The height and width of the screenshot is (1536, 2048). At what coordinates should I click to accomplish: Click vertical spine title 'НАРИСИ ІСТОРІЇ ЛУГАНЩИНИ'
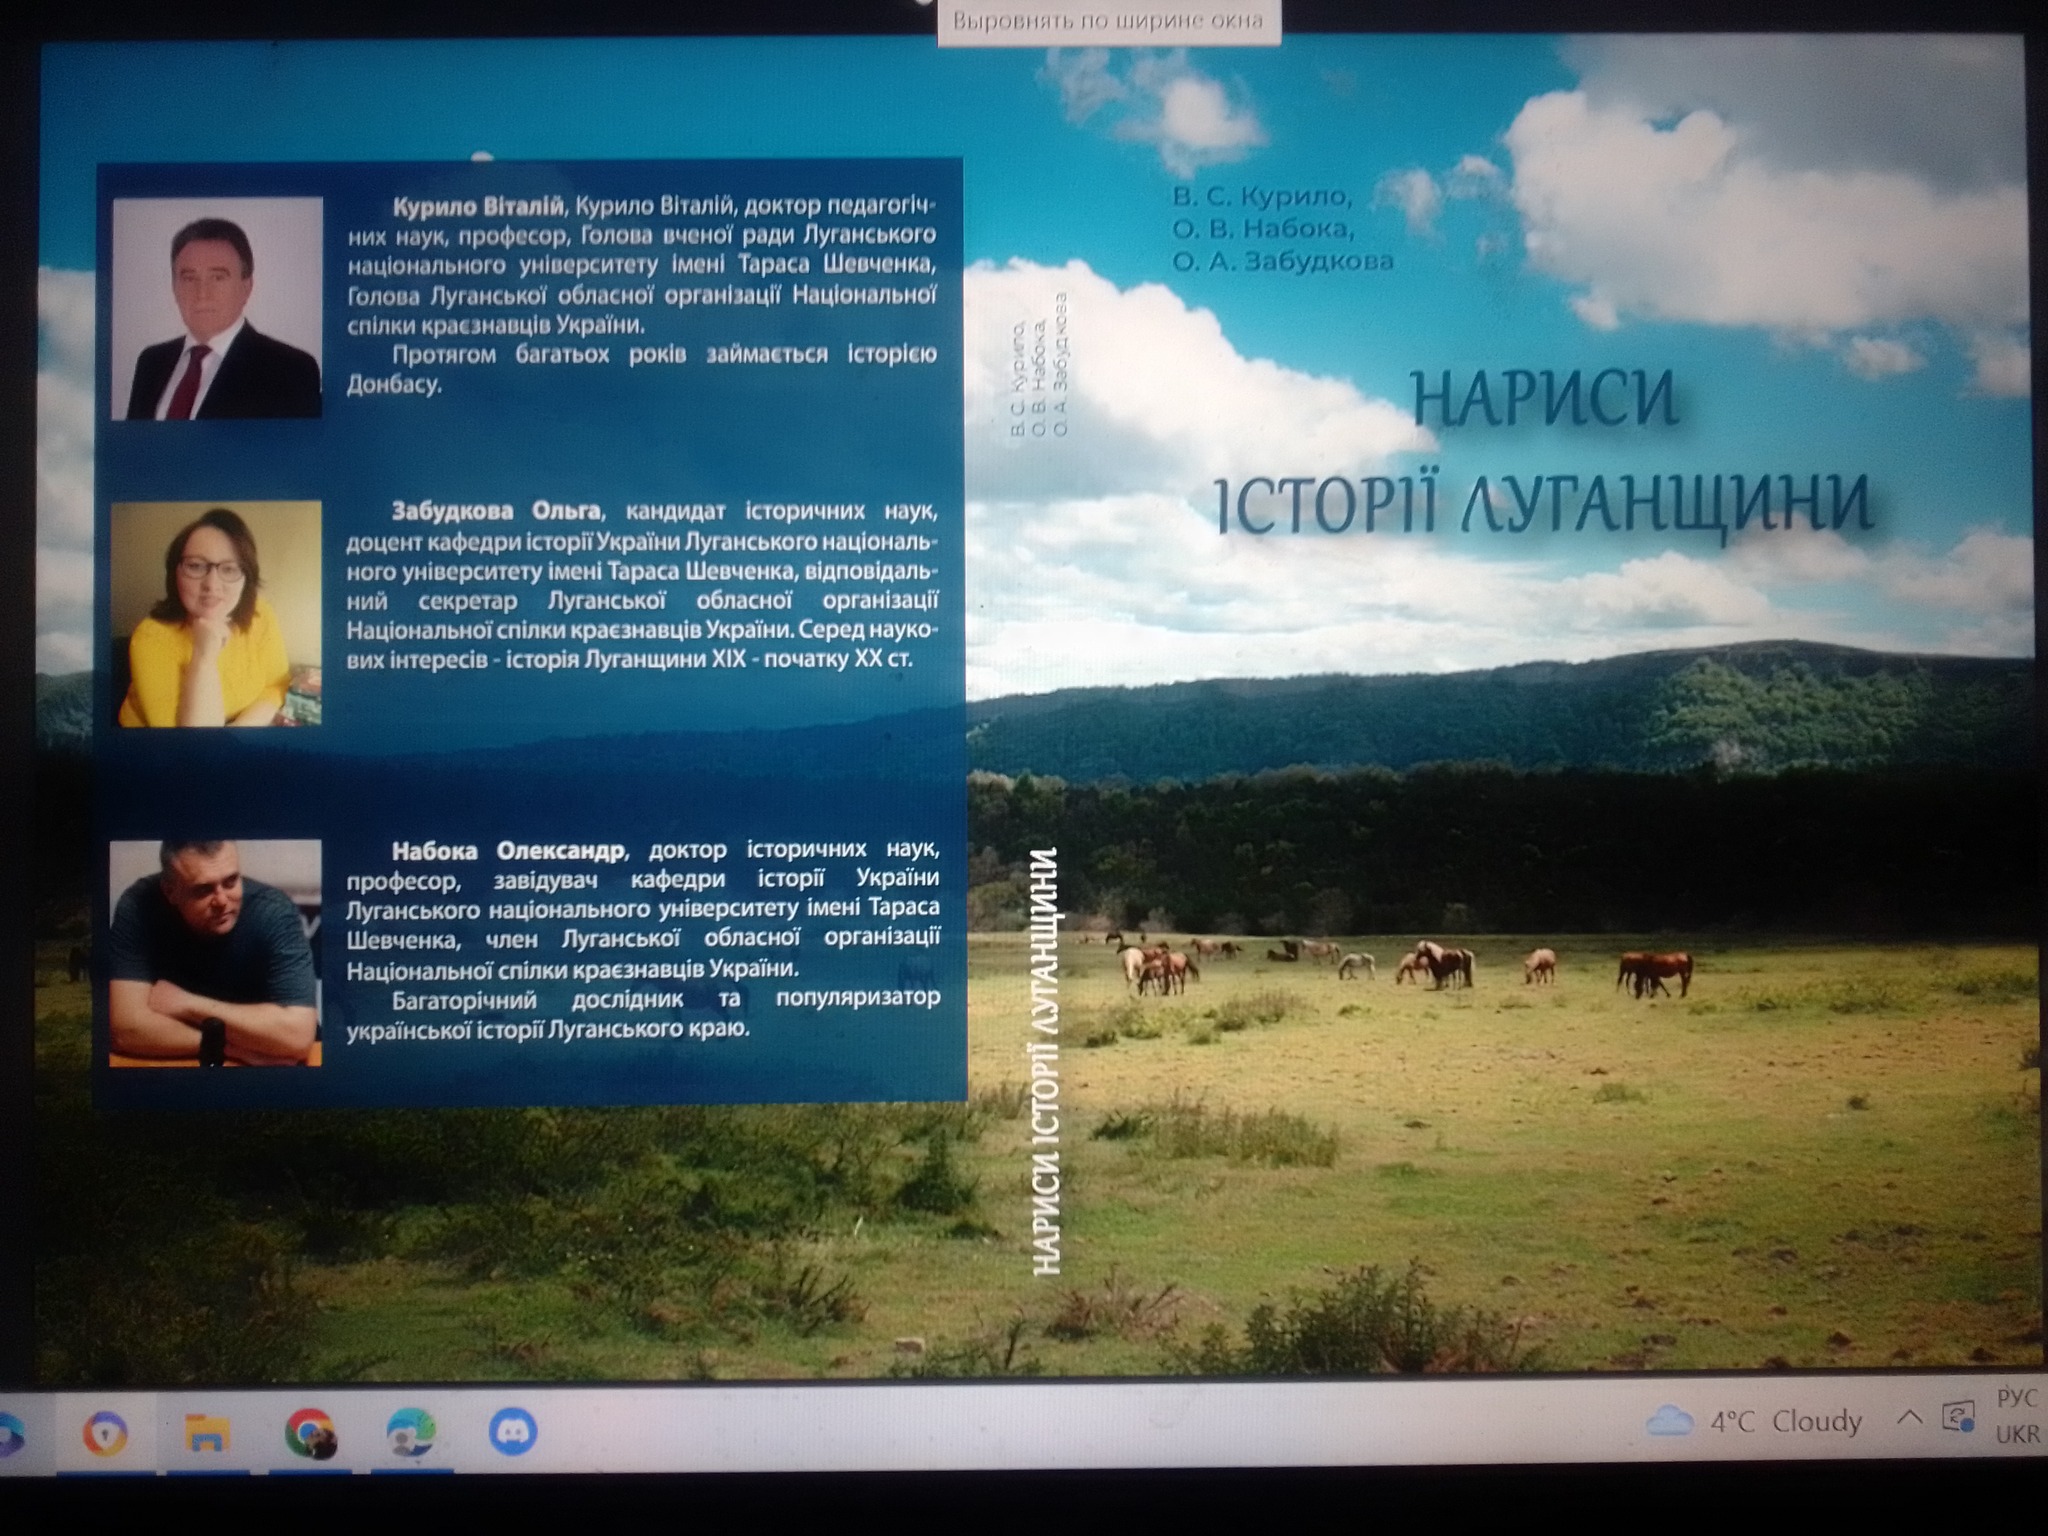point(1044,1061)
